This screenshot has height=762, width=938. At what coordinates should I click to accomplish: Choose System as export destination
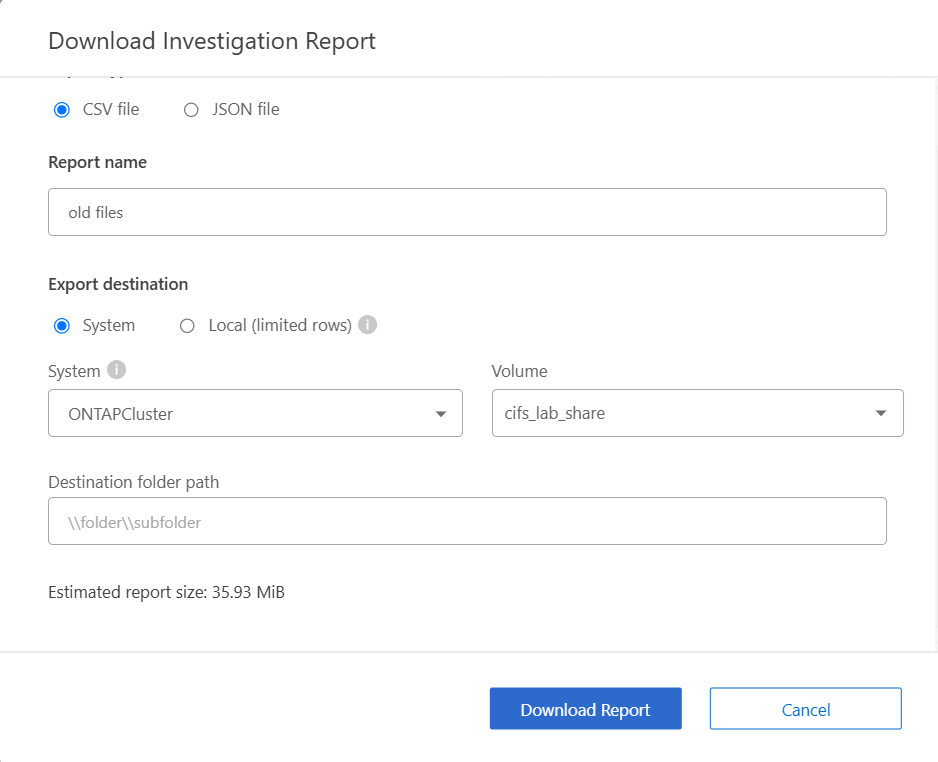coord(61,325)
